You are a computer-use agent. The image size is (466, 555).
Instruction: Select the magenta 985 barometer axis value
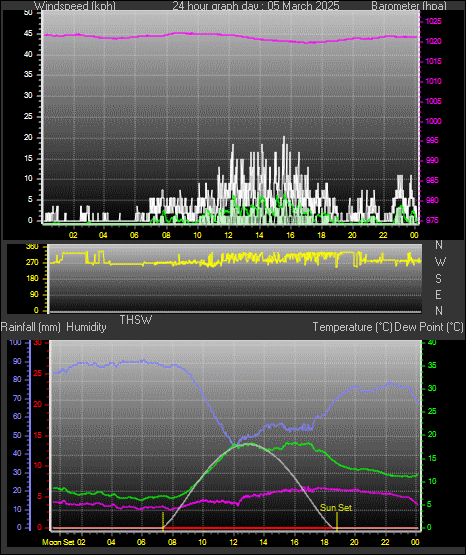[432, 181]
